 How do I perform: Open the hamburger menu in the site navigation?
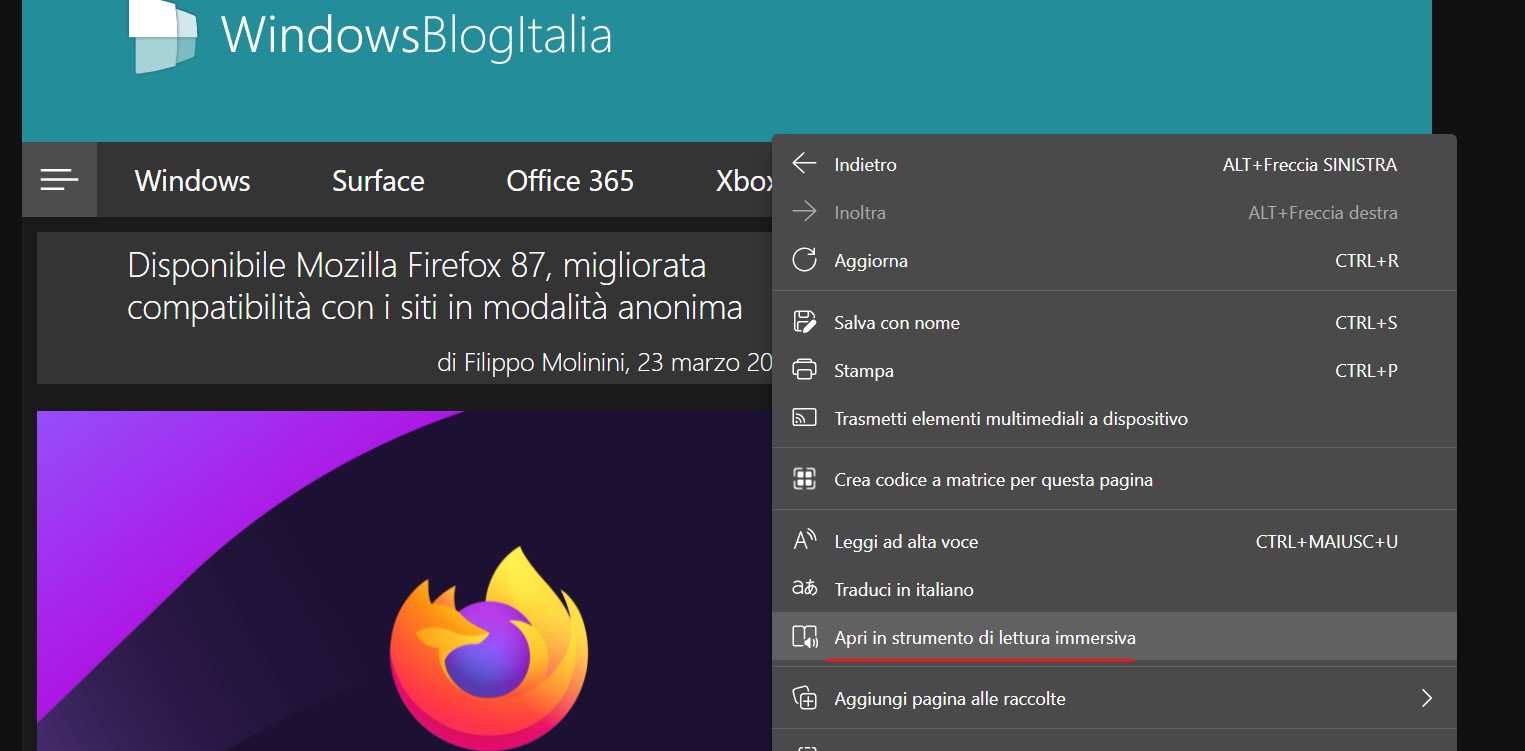pyautogui.click(x=59, y=180)
